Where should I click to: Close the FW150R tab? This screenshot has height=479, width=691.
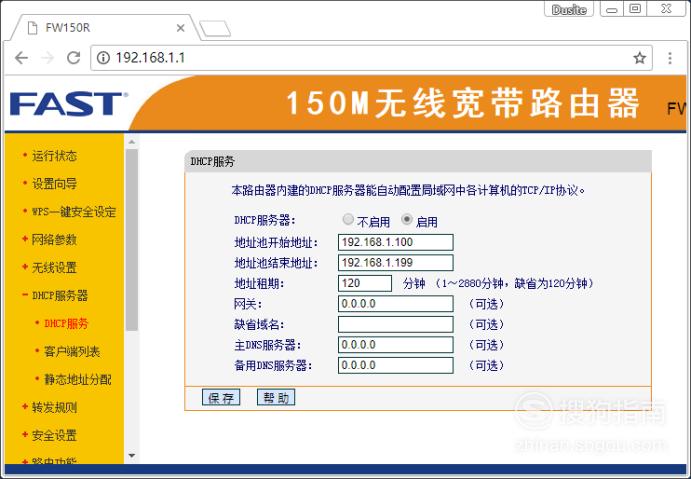180,28
